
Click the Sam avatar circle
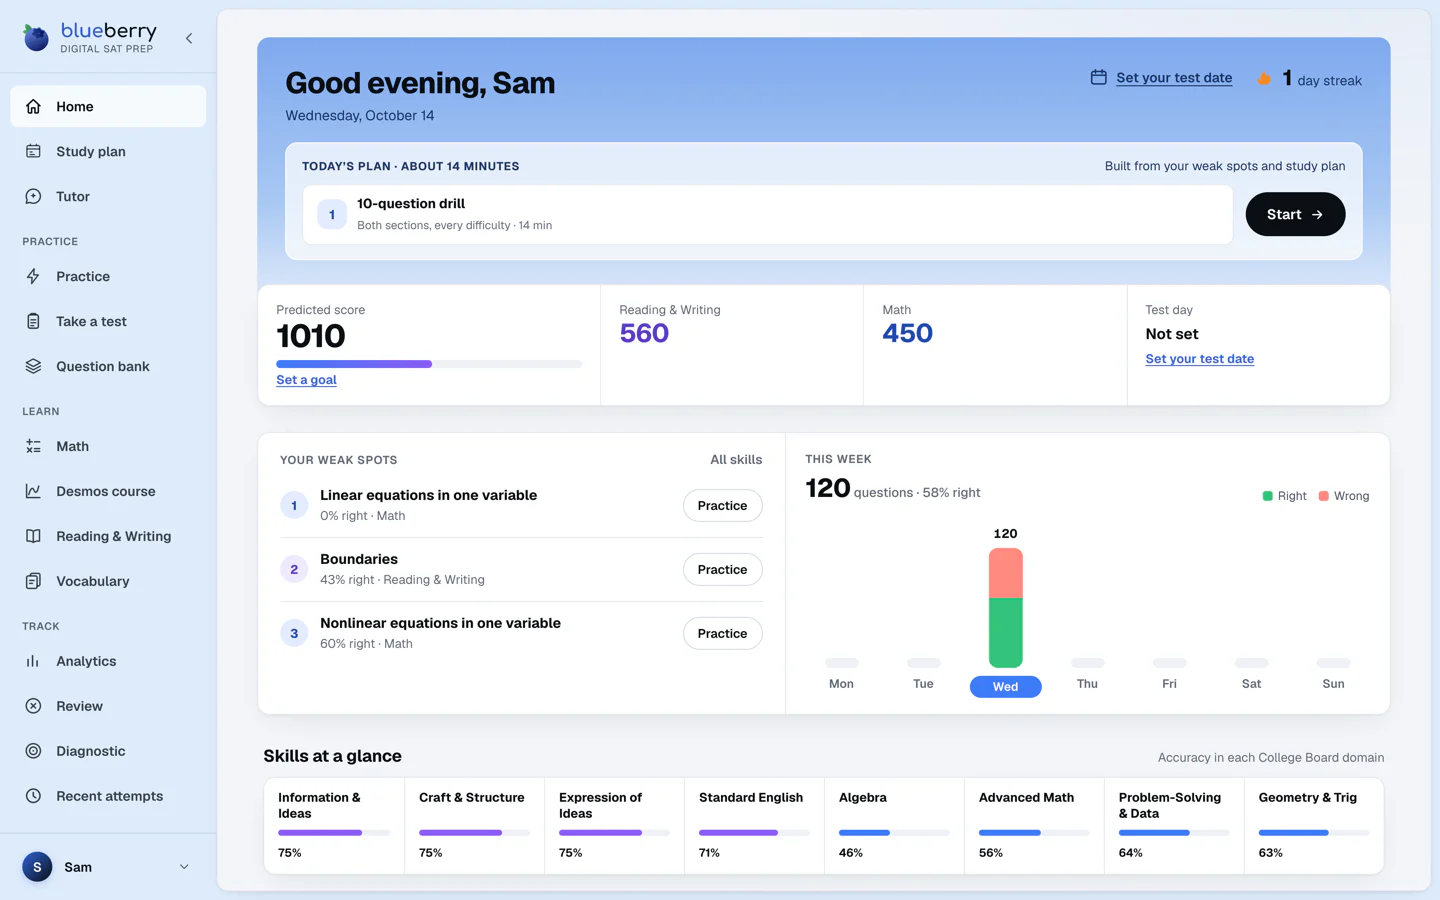37,867
